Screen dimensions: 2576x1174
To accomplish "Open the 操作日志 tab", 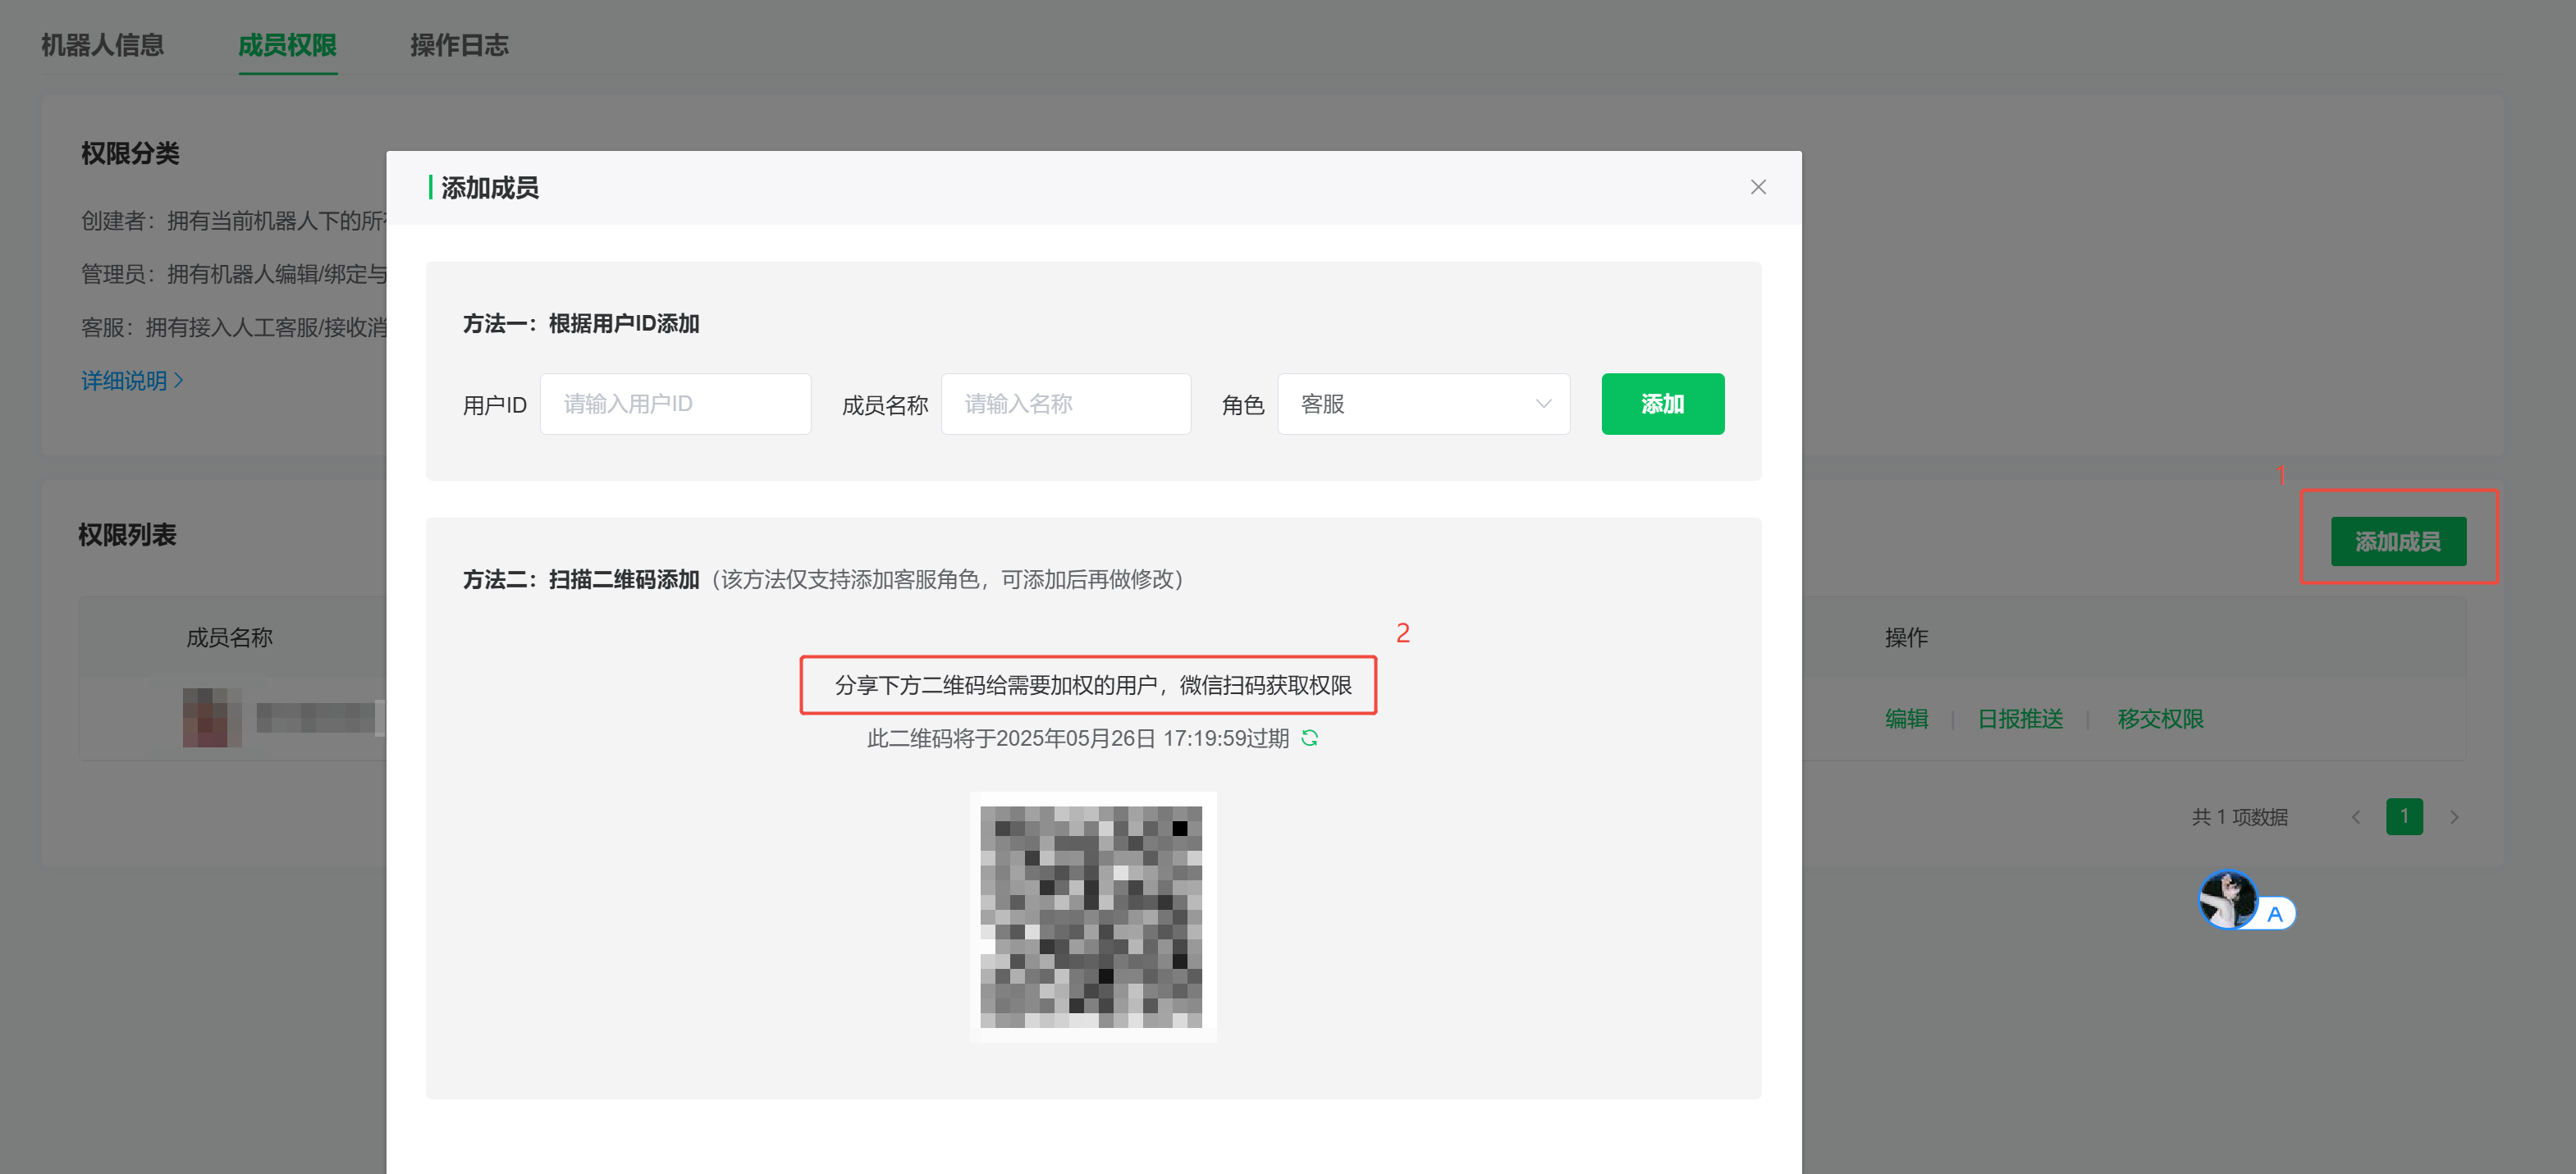I will [459, 45].
